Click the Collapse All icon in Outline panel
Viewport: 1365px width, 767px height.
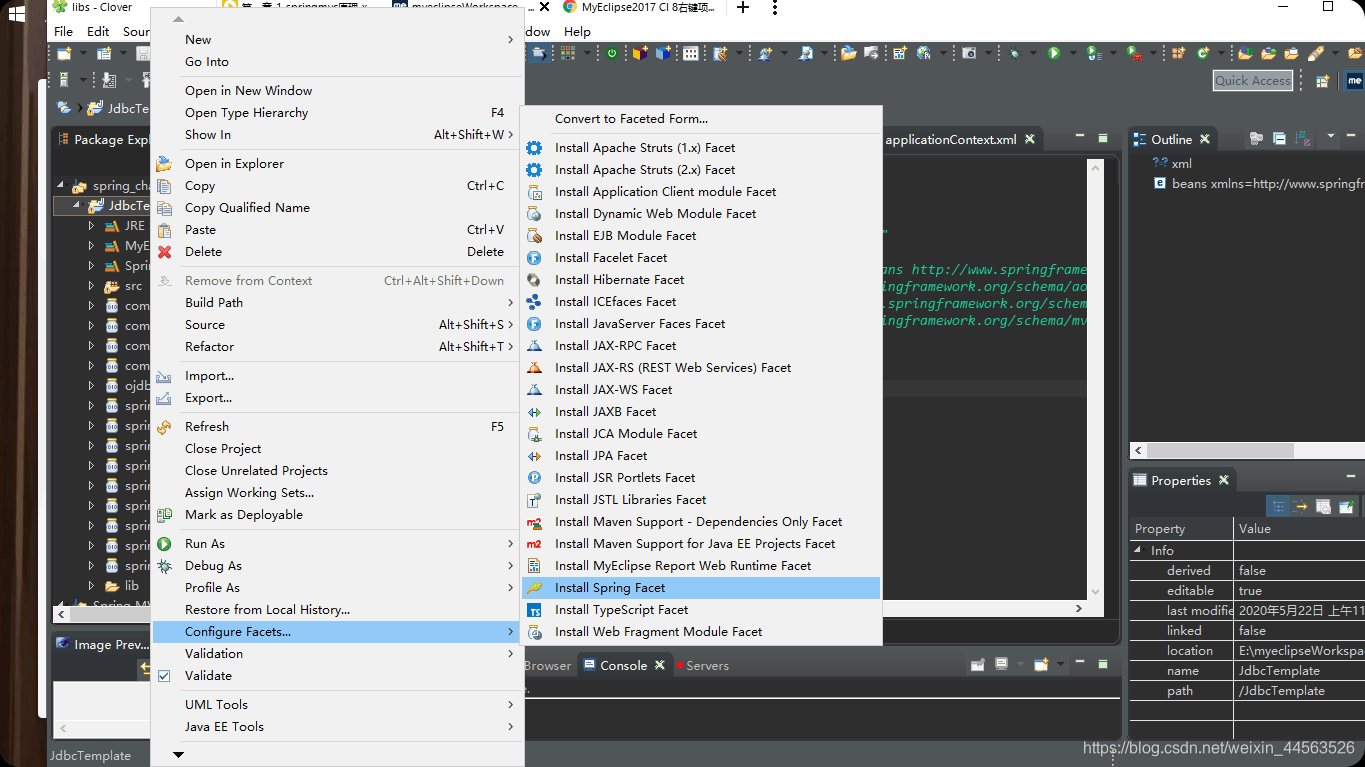(1279, 139)
